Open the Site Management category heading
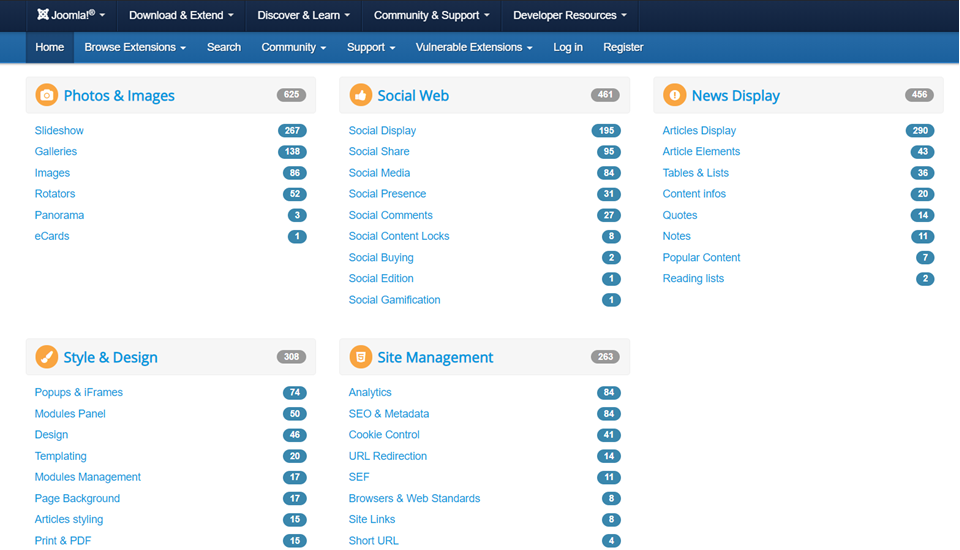 click(x=435, y=357)
